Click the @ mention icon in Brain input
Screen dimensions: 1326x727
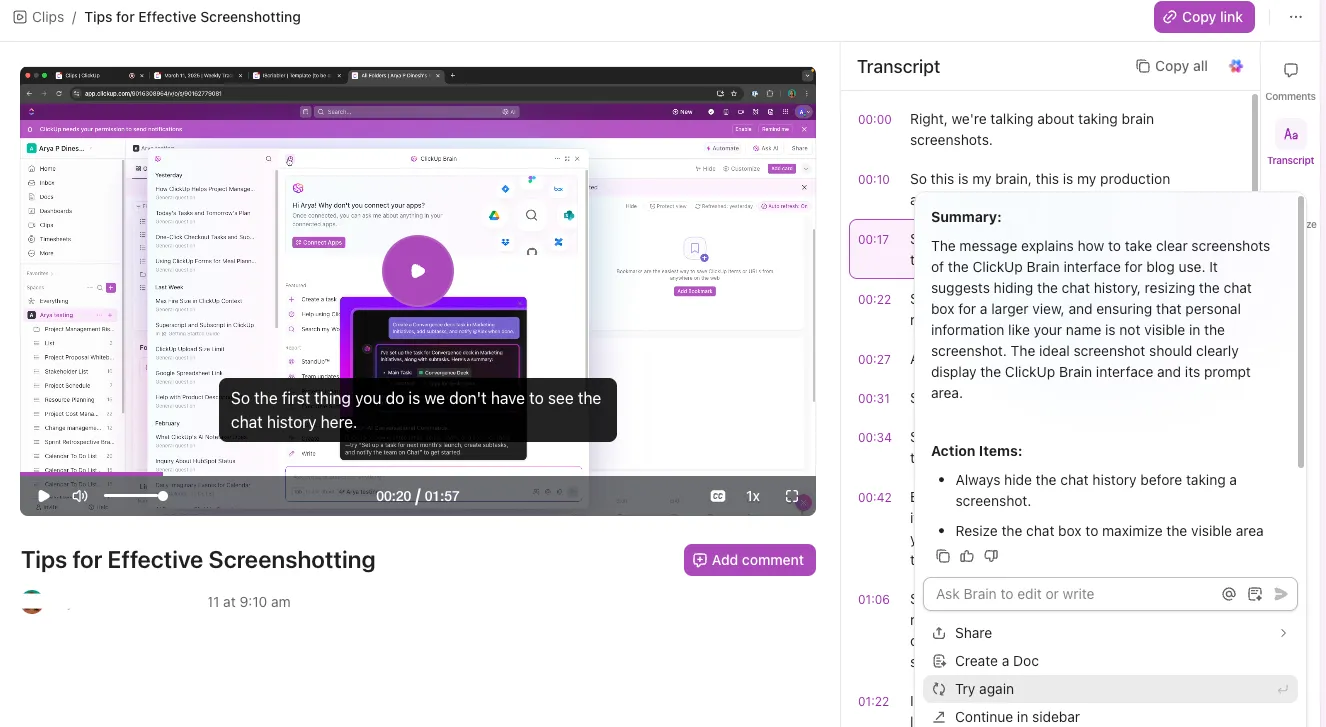(1229, 594)
